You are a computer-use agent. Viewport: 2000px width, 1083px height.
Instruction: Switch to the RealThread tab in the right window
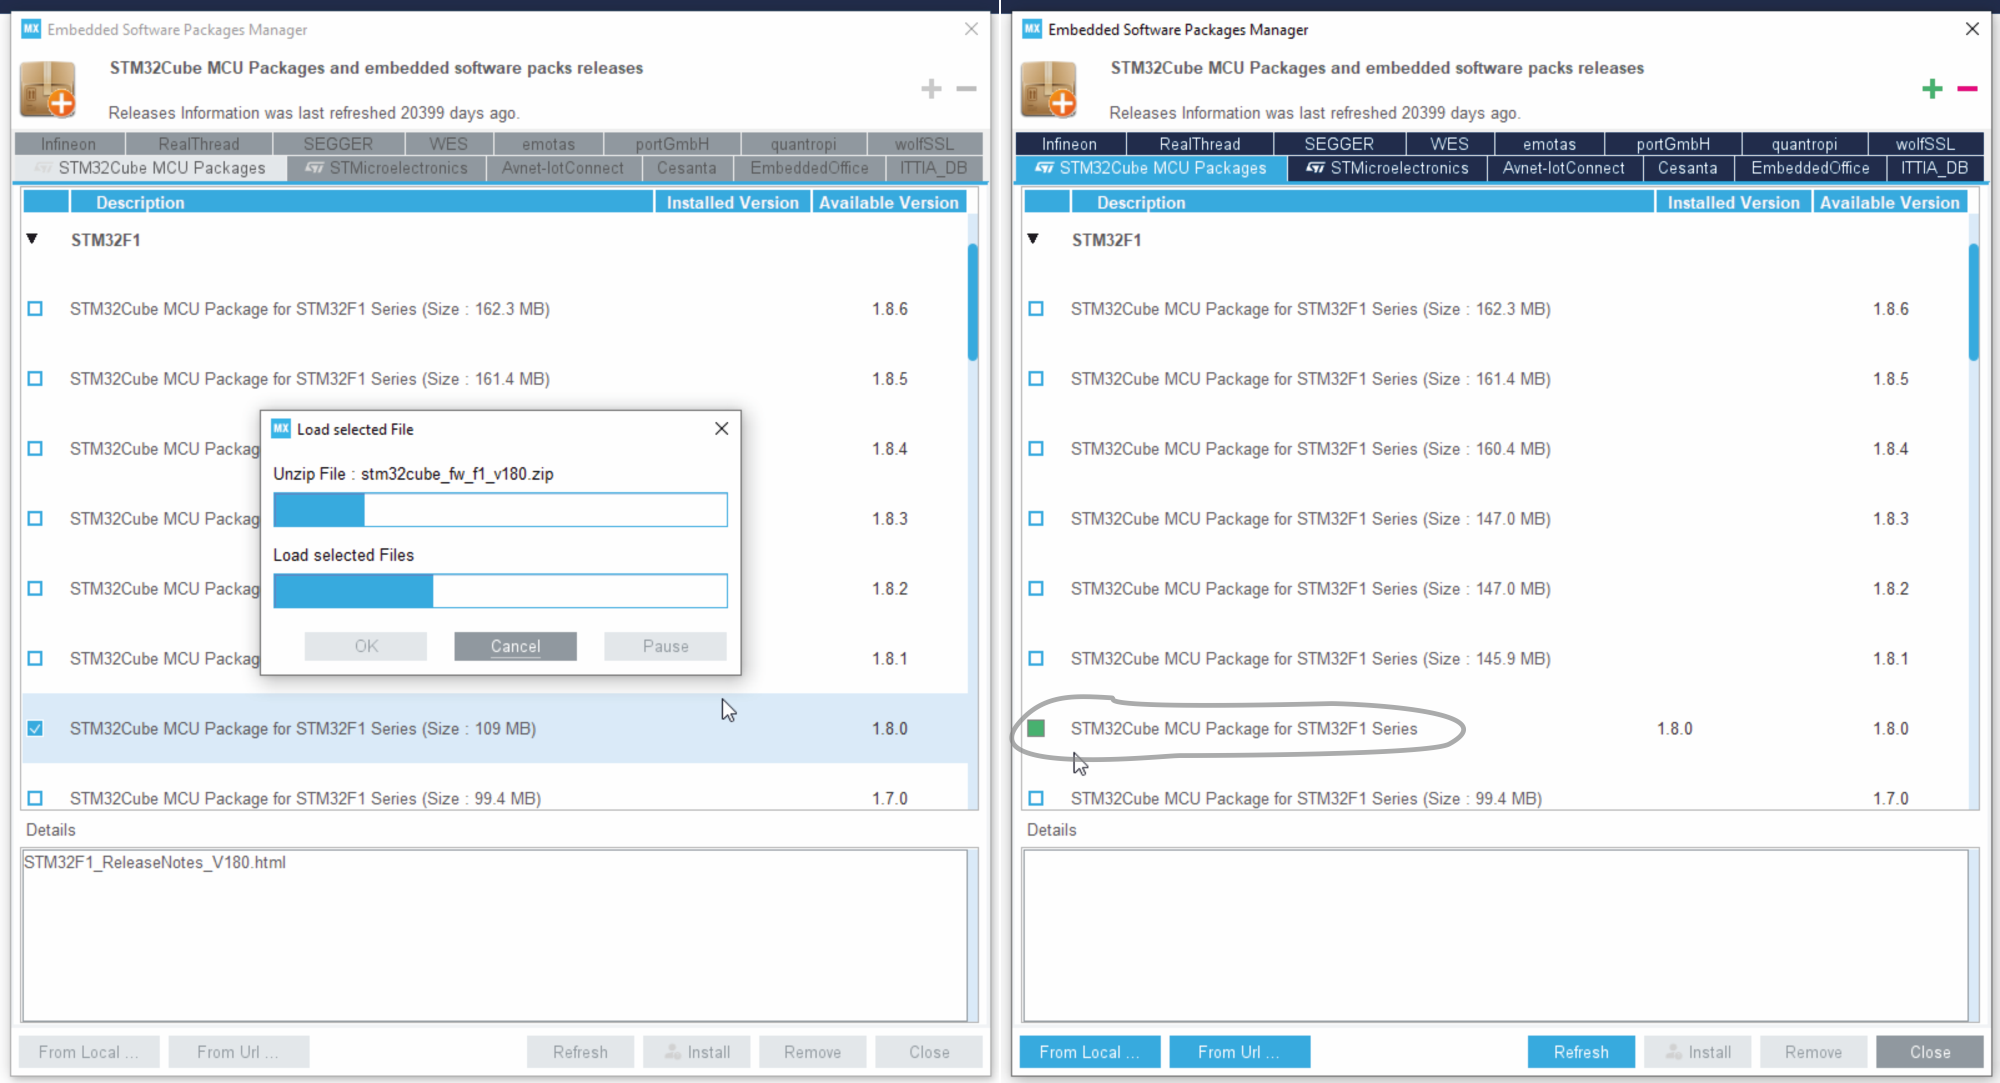[x=1200, y=144]
